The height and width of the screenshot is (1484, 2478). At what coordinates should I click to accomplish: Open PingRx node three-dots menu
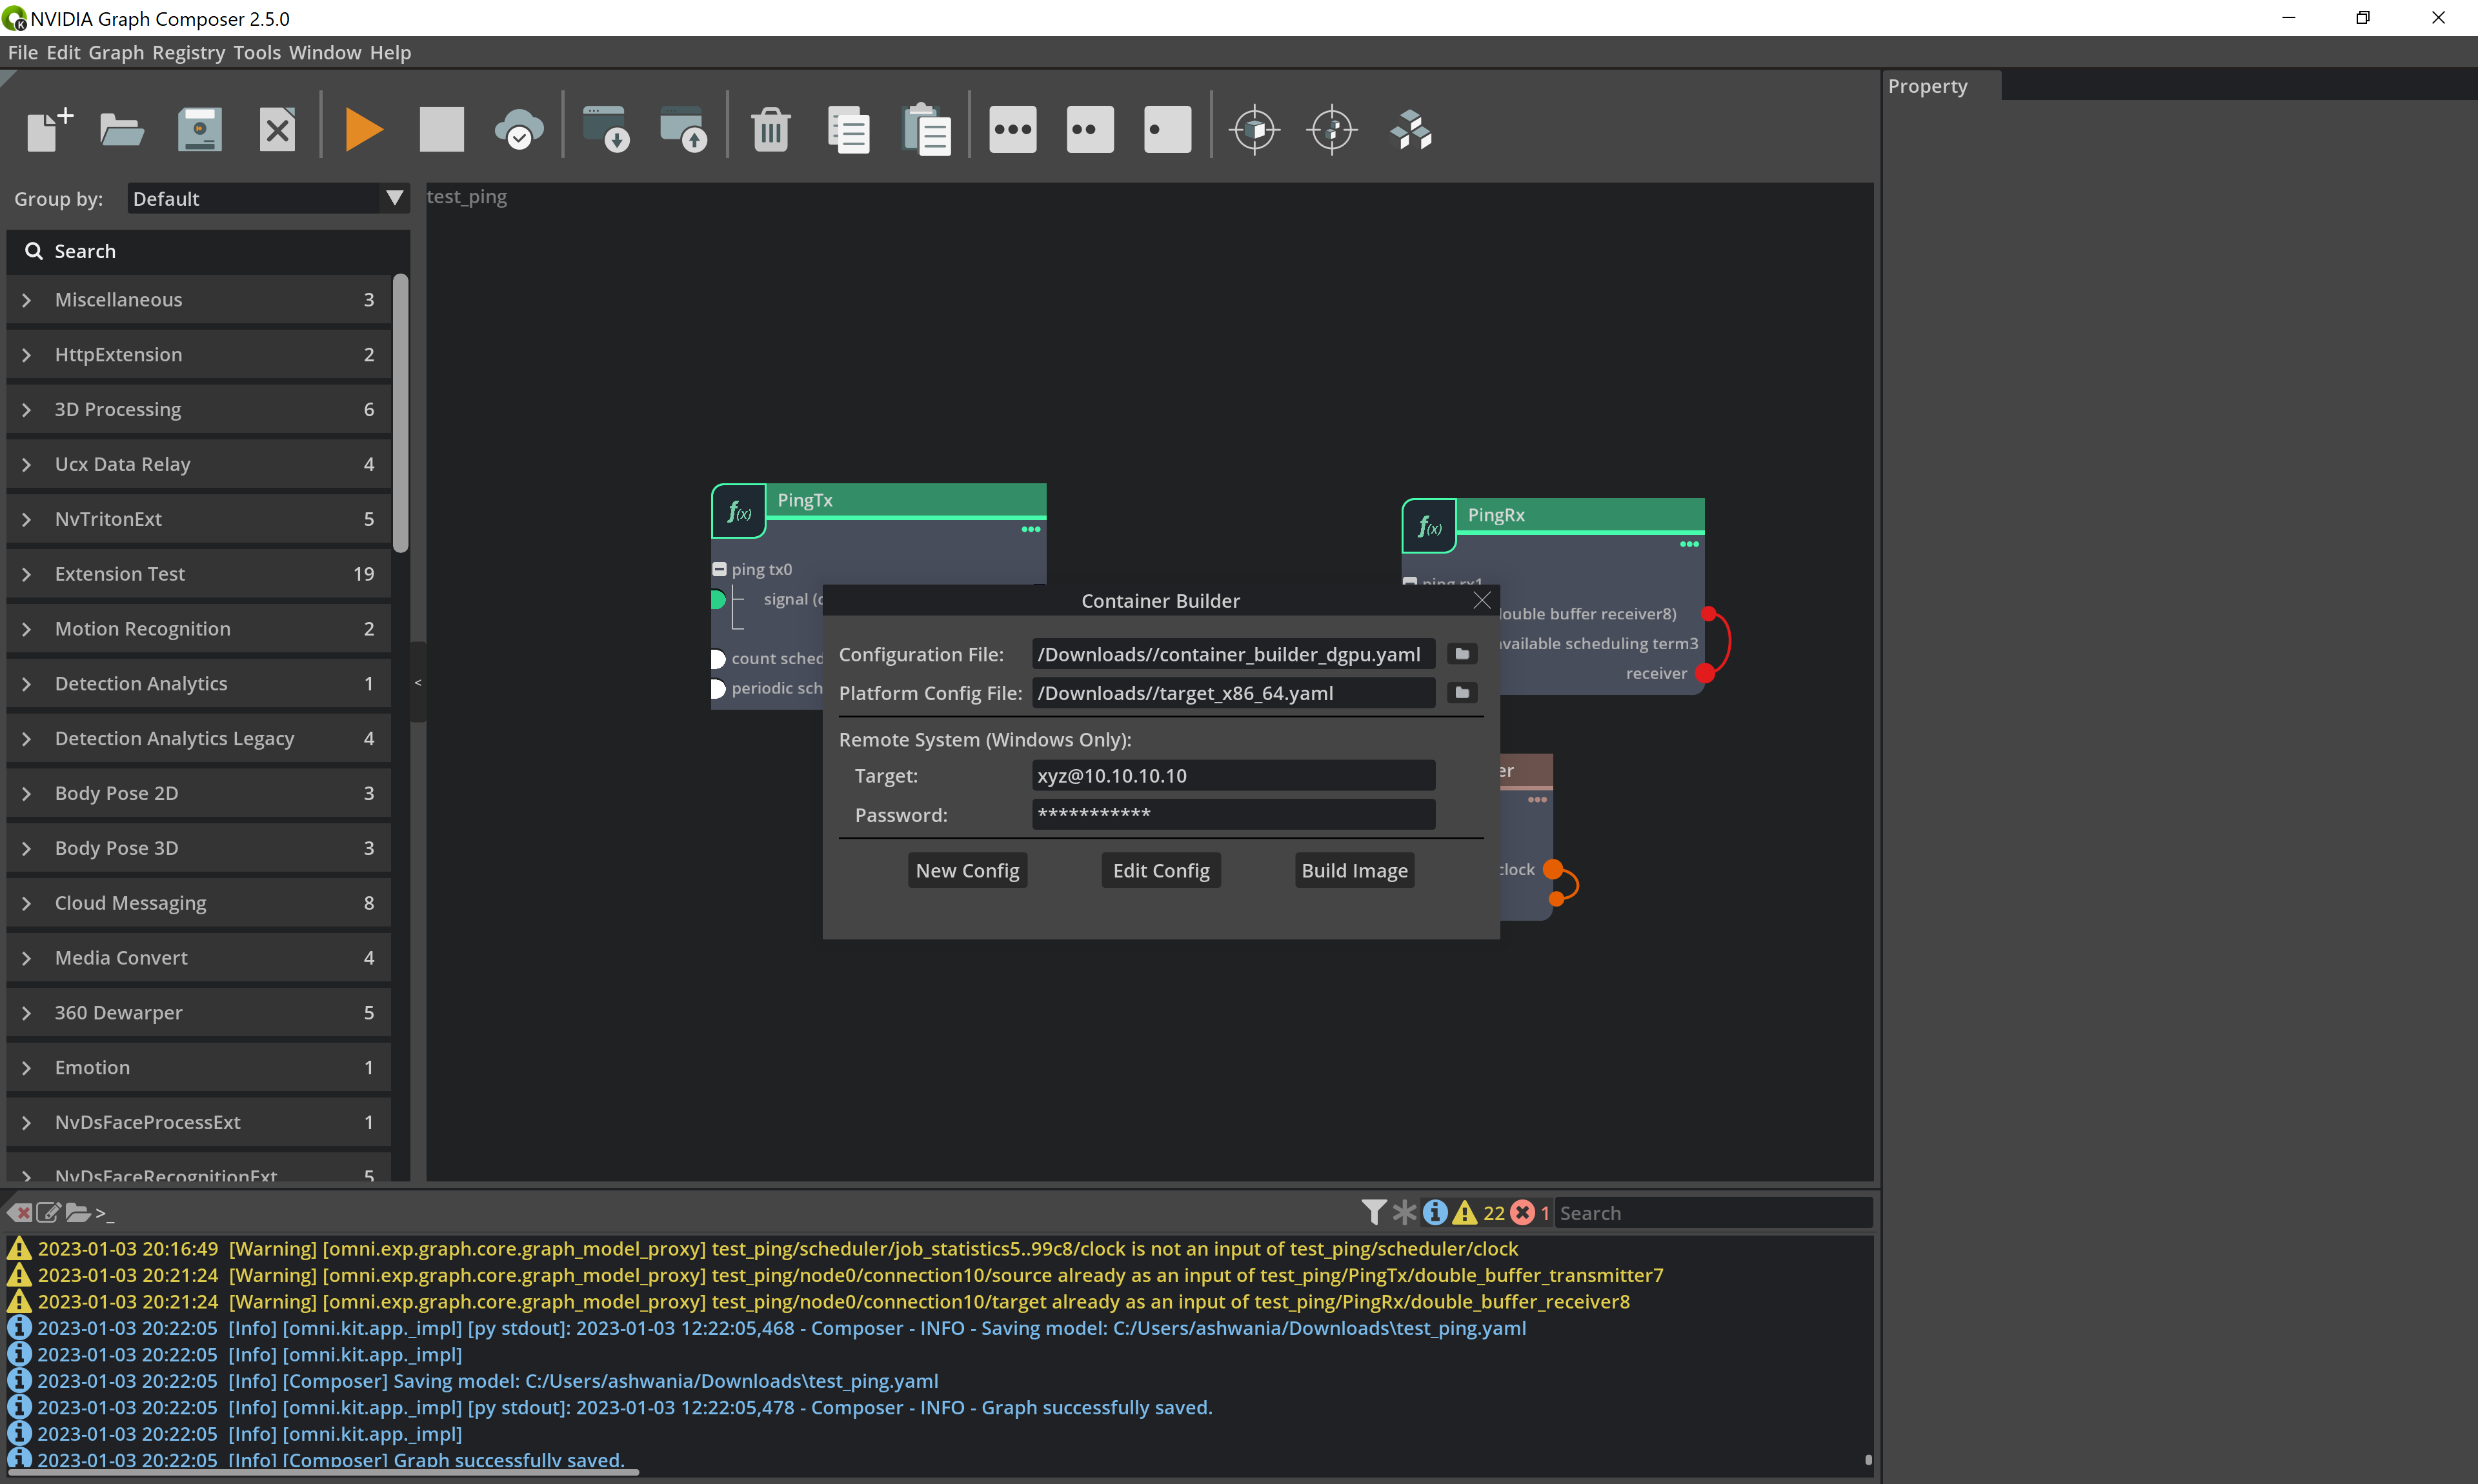coord(1689,544)
